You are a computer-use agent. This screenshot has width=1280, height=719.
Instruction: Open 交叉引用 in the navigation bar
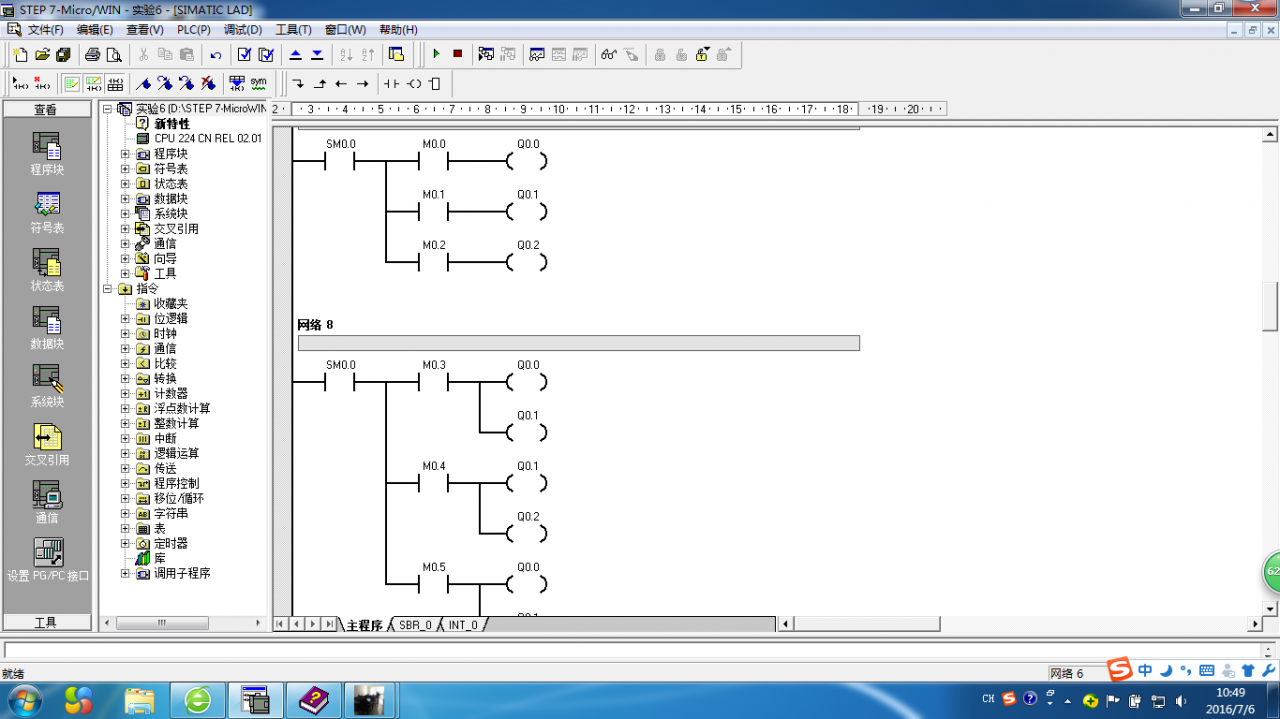(x=47, y=446)
